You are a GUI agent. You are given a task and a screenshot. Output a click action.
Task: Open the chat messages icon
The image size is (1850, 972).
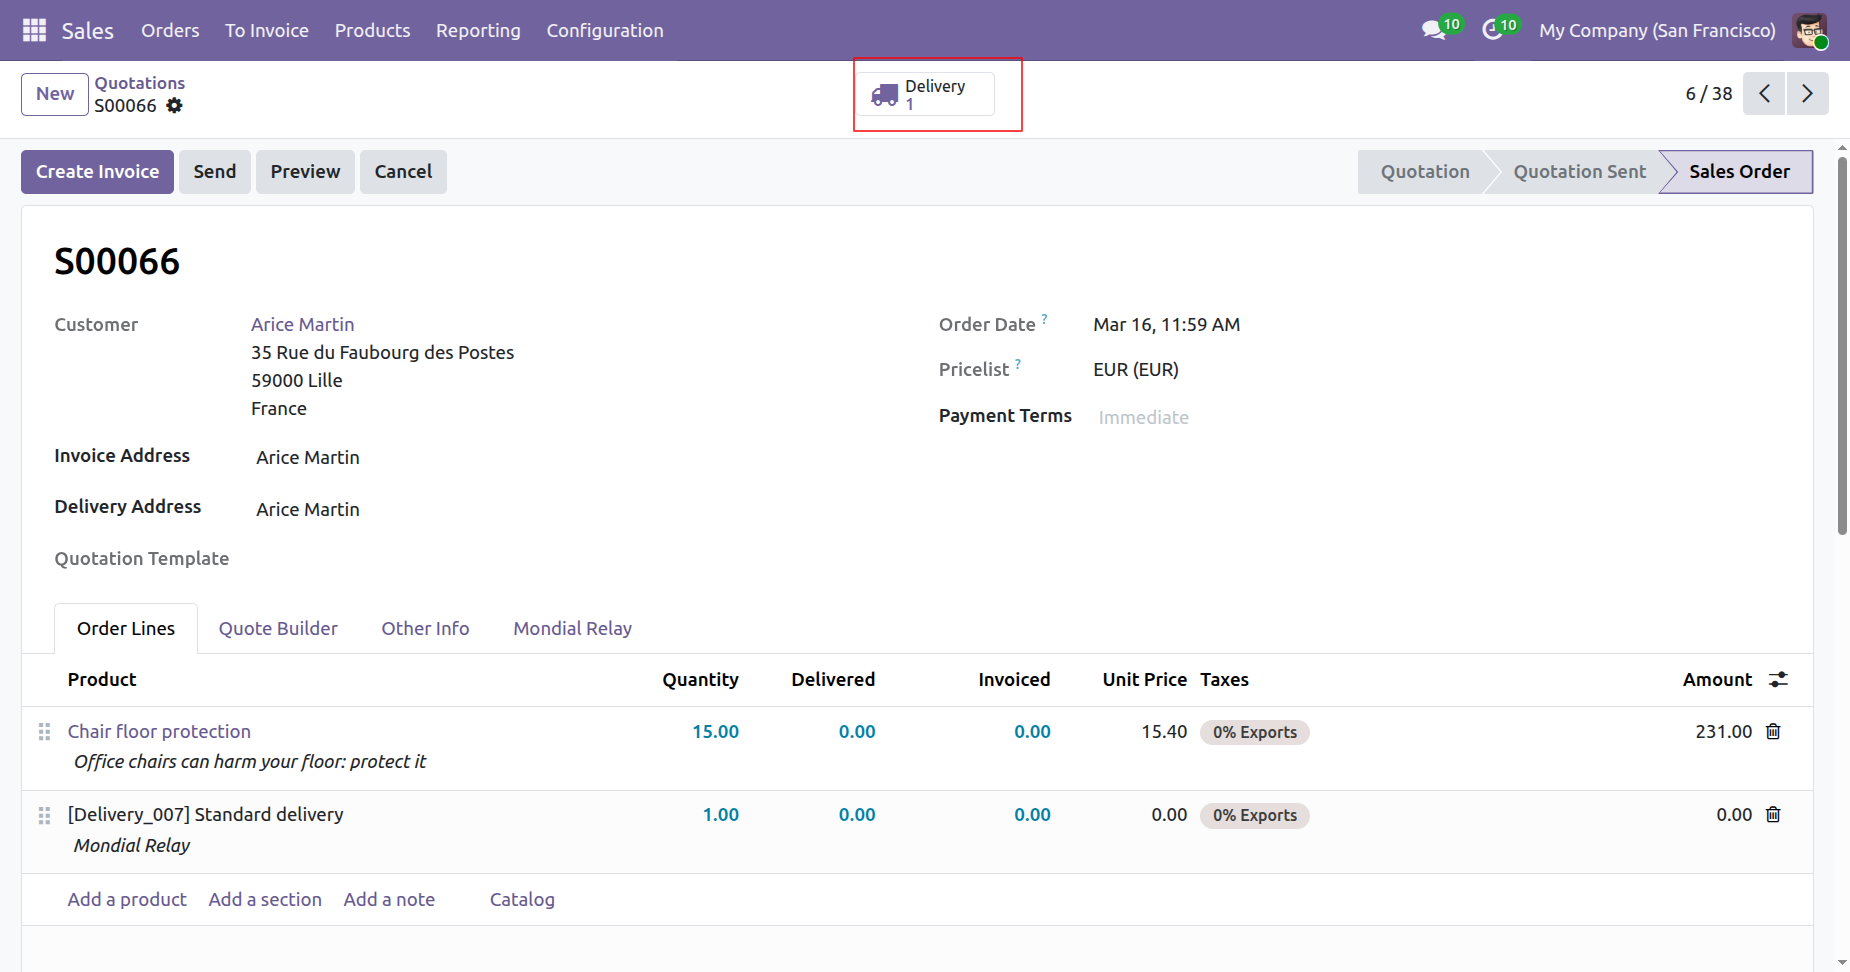pos(1434,30)
